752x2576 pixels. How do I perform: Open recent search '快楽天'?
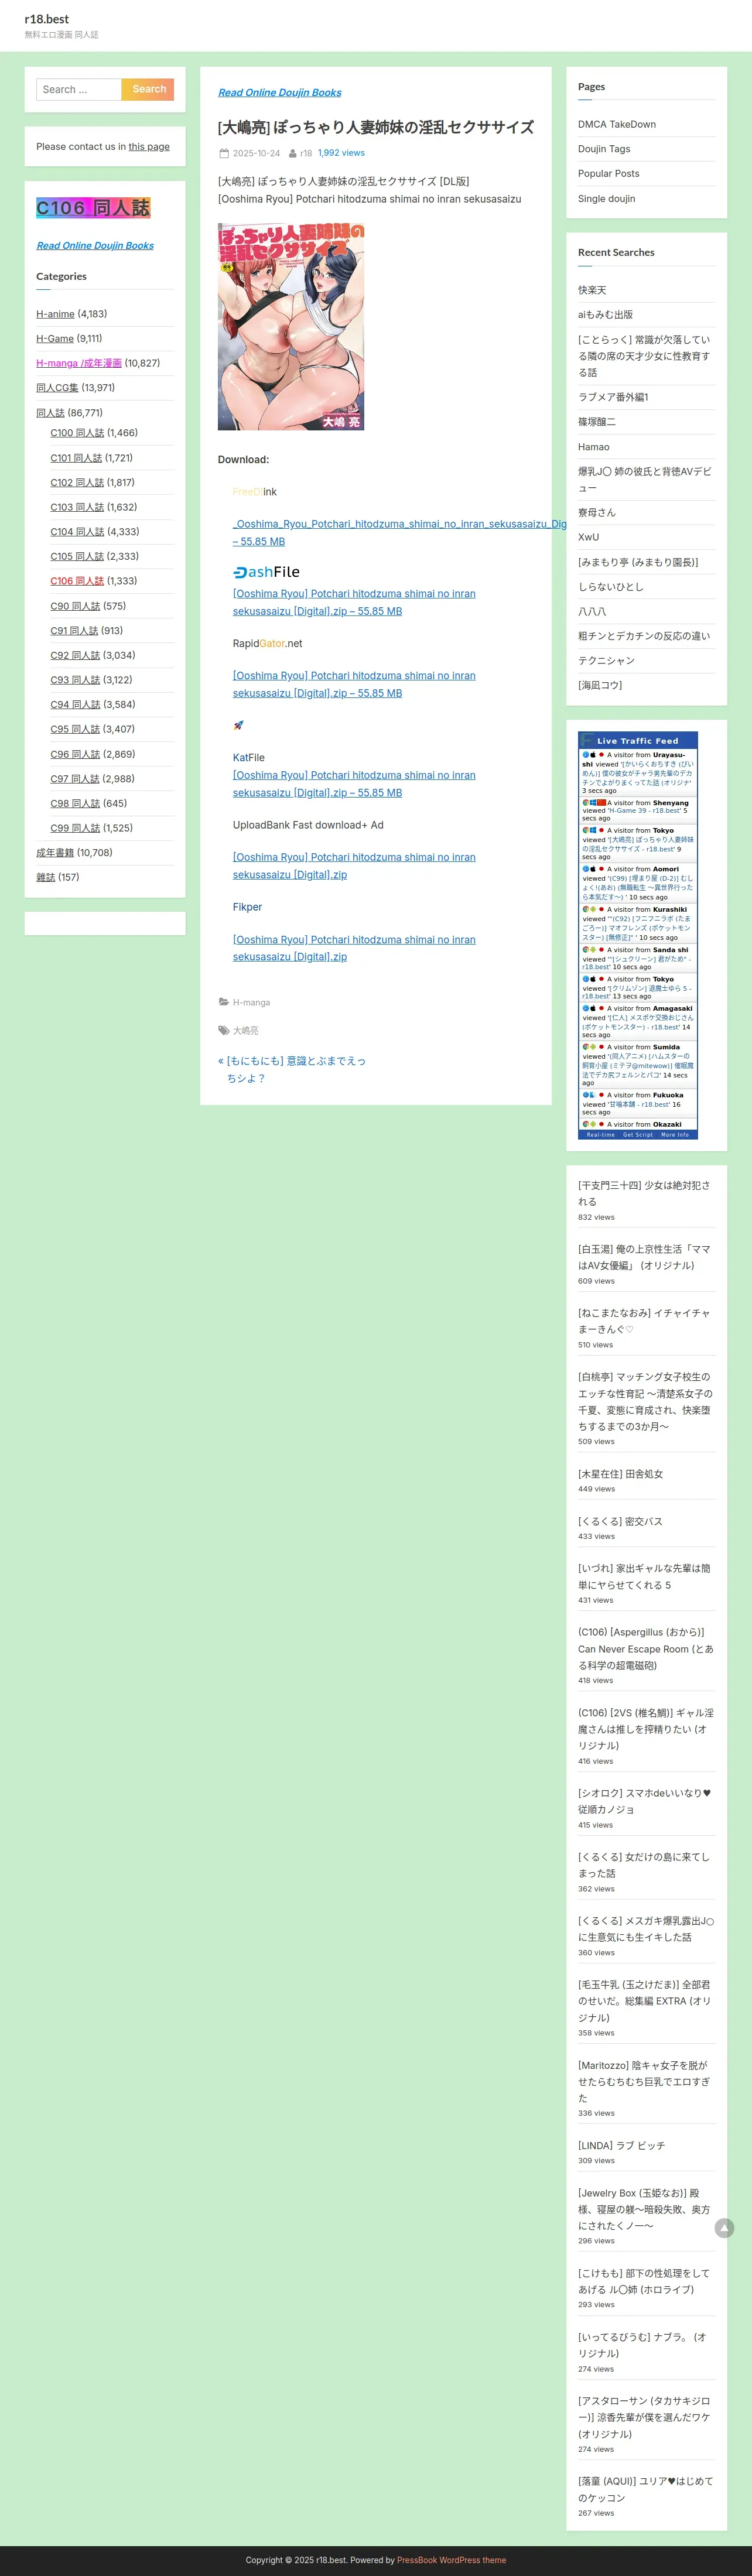click(592, 290)
